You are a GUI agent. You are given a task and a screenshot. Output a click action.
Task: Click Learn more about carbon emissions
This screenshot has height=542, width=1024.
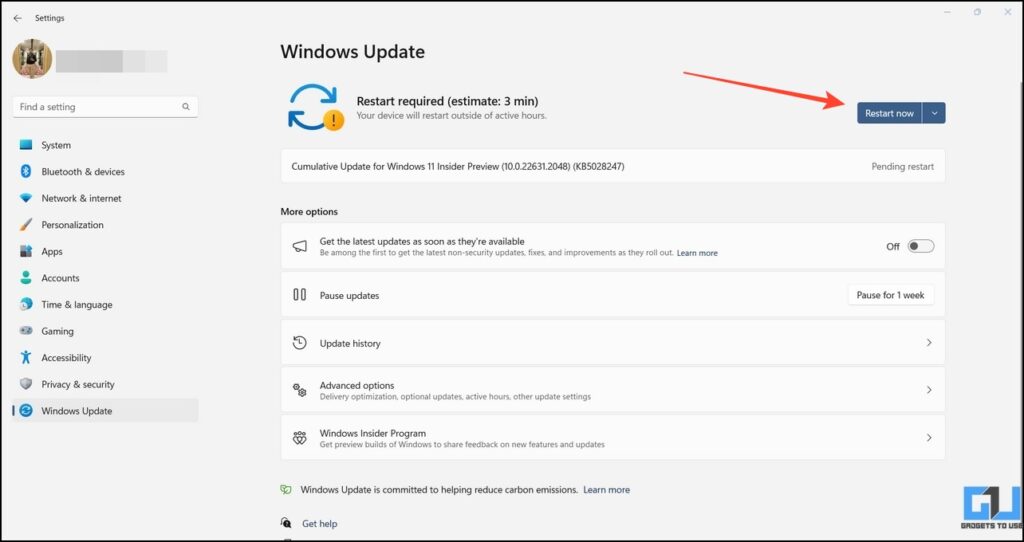[x=607, y=490]
